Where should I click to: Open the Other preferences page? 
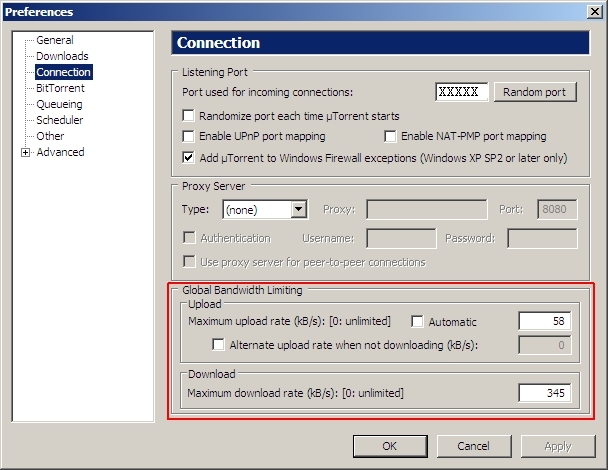click(50, 136)
